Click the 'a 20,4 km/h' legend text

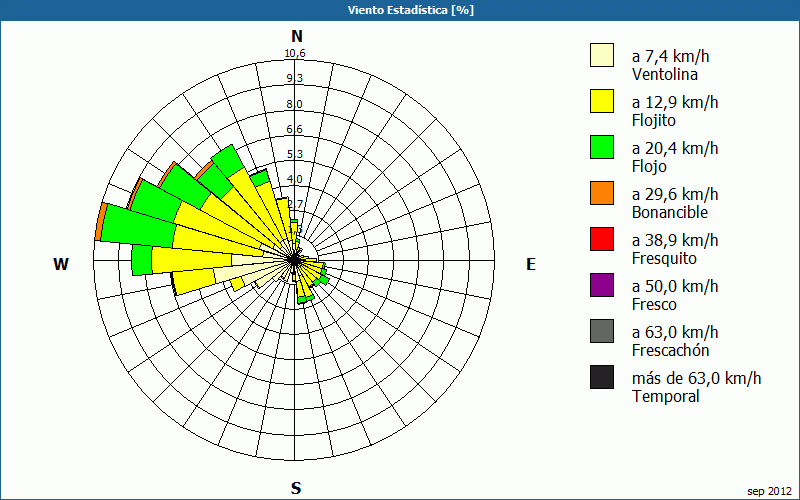(675, 148)
